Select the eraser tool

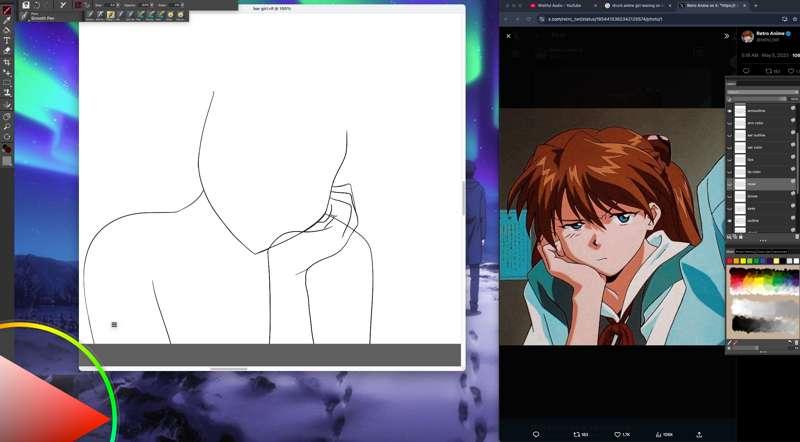(x=7, y=51)
